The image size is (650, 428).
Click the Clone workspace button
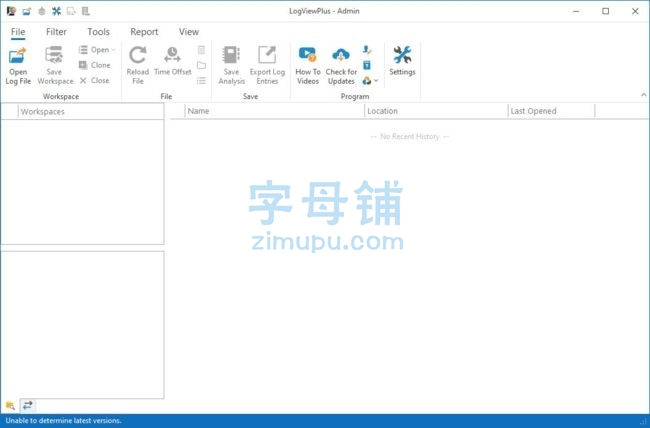click(x=95, y=65)
